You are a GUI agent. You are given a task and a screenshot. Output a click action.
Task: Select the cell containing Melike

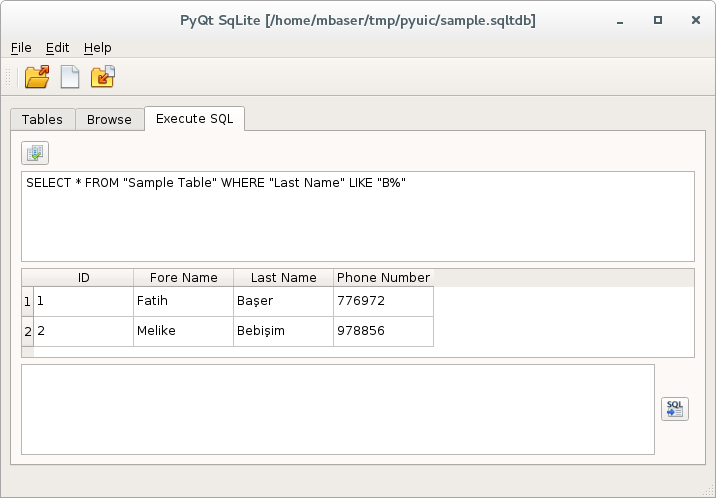(184, 331)
